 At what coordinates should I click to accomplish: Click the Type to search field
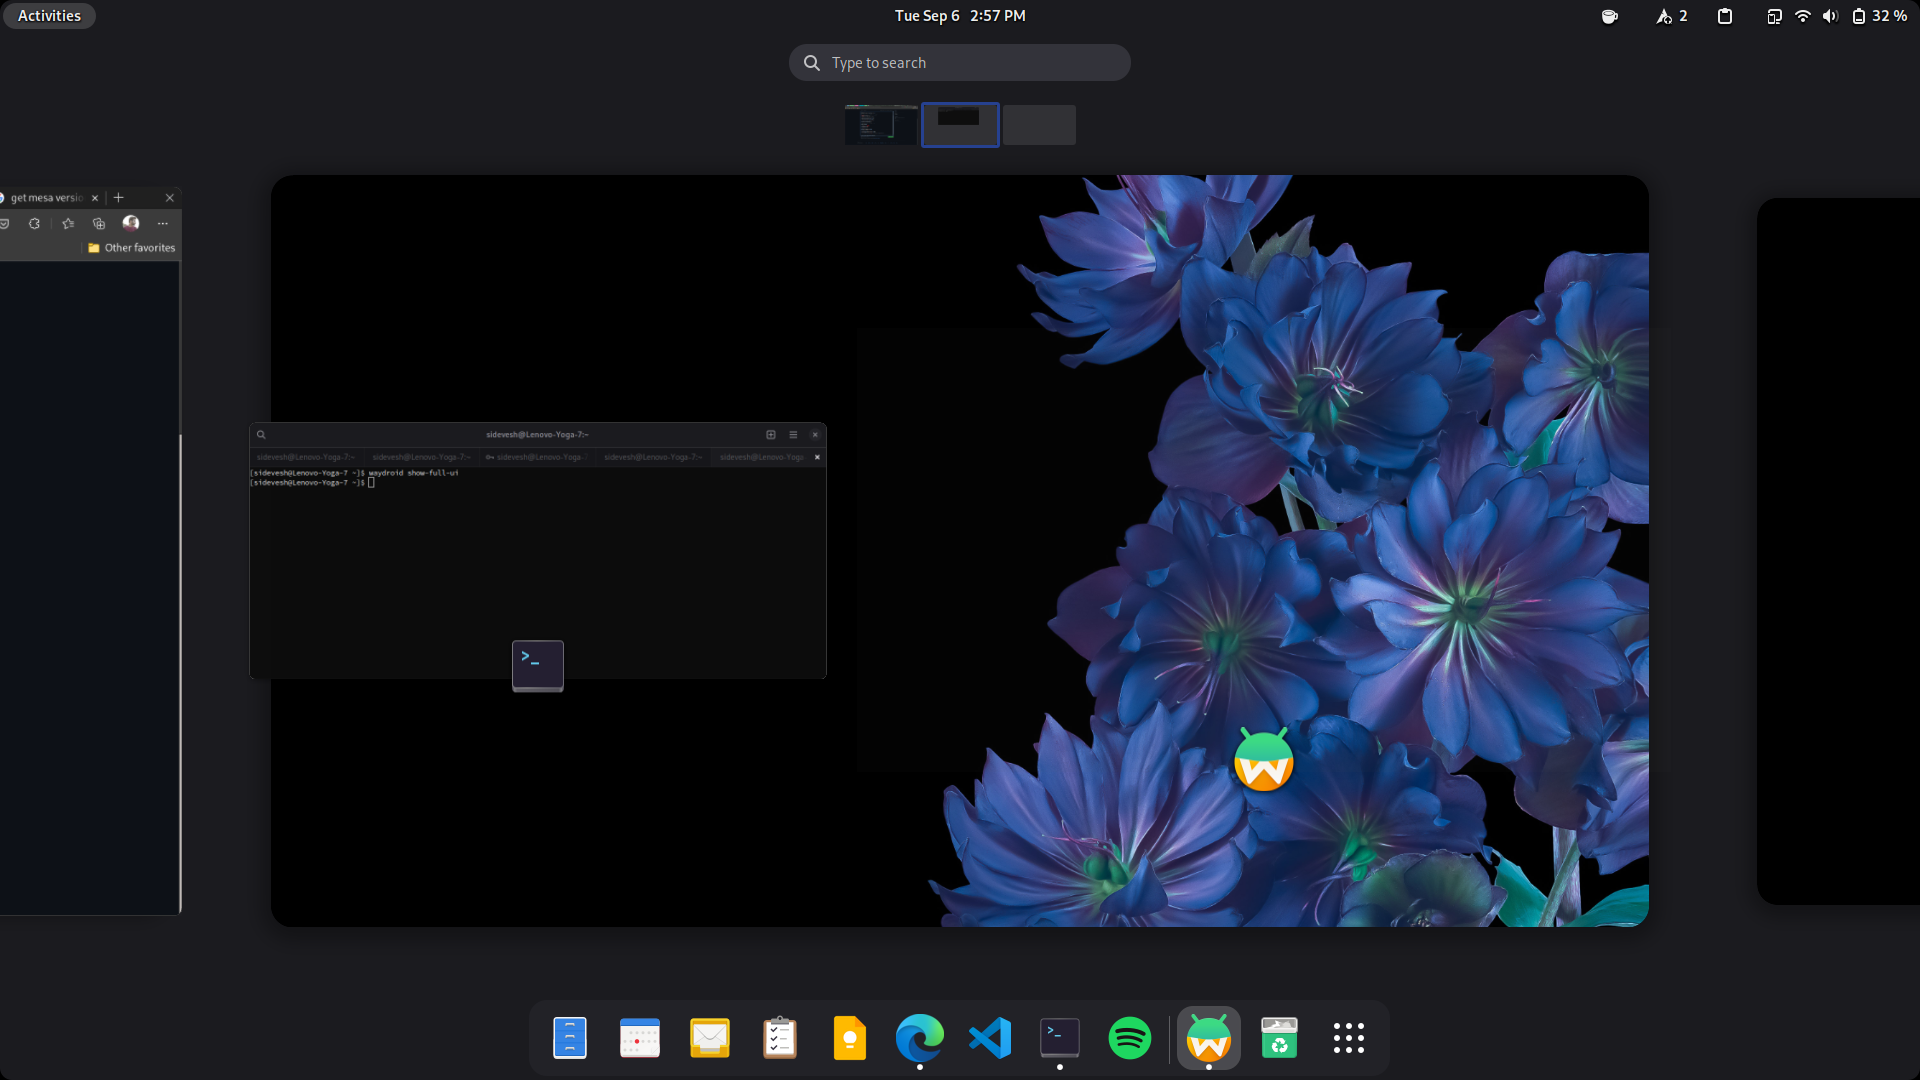pos(958,62)
